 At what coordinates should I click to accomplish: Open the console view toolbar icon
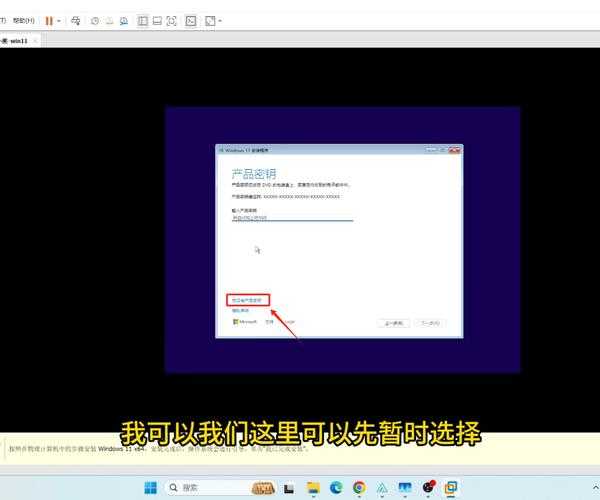coord(190,20)
